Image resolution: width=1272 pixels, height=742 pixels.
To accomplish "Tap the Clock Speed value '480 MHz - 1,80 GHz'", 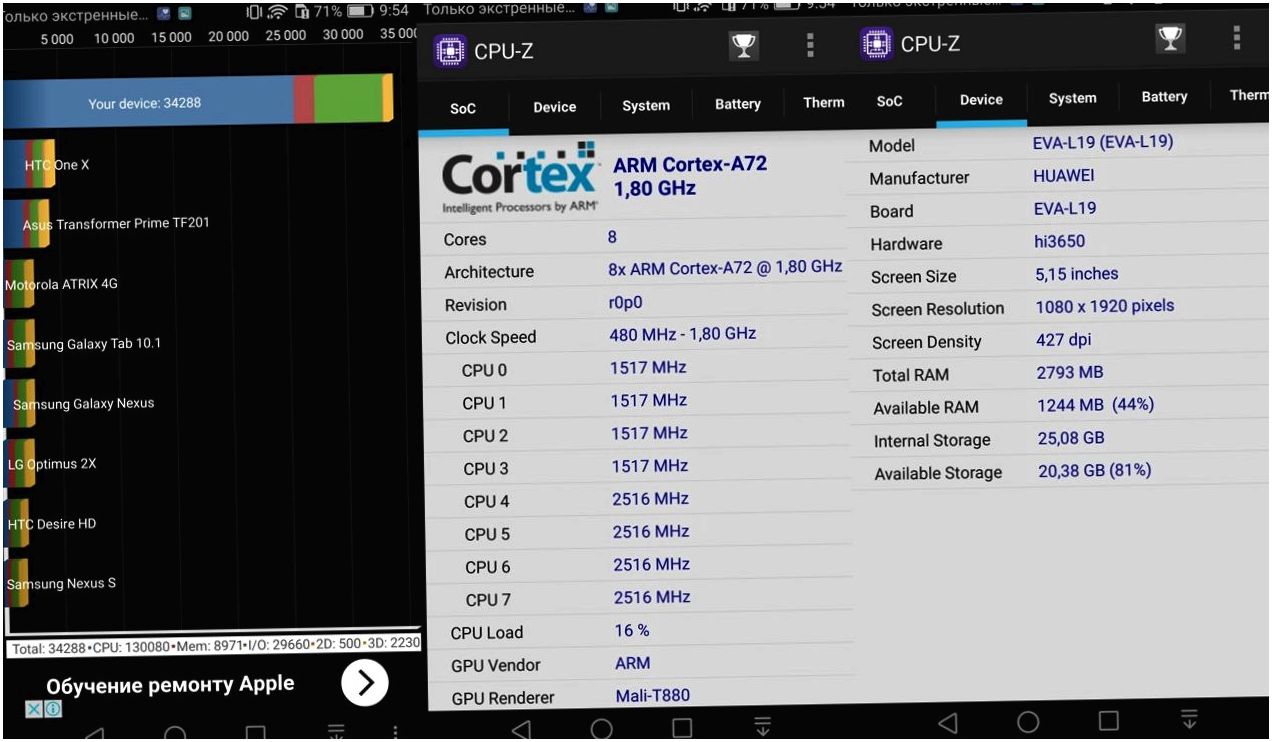I will (x=683, y=334).
